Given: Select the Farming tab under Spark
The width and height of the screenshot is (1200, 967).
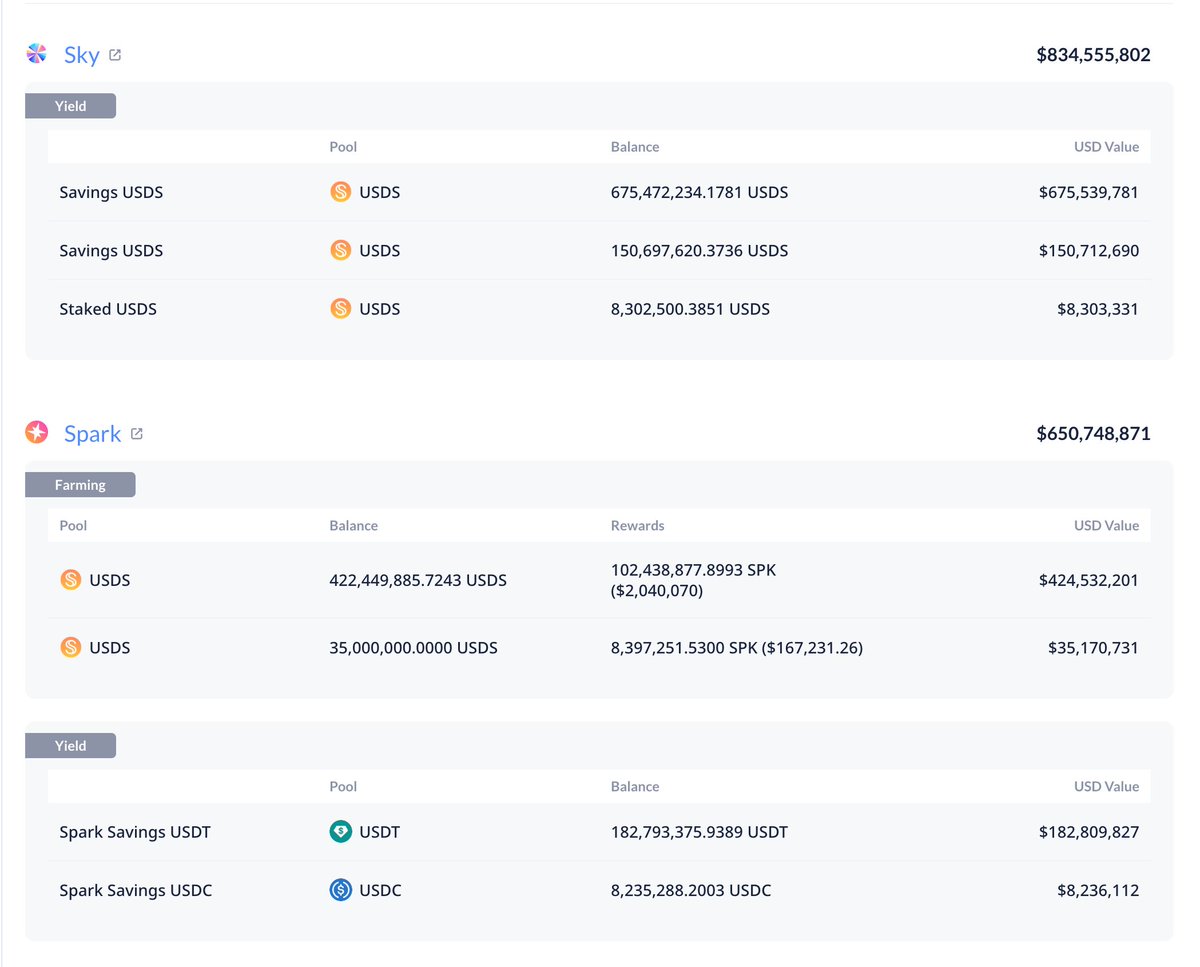Looking at the screenshot, I should pos(80,485).
